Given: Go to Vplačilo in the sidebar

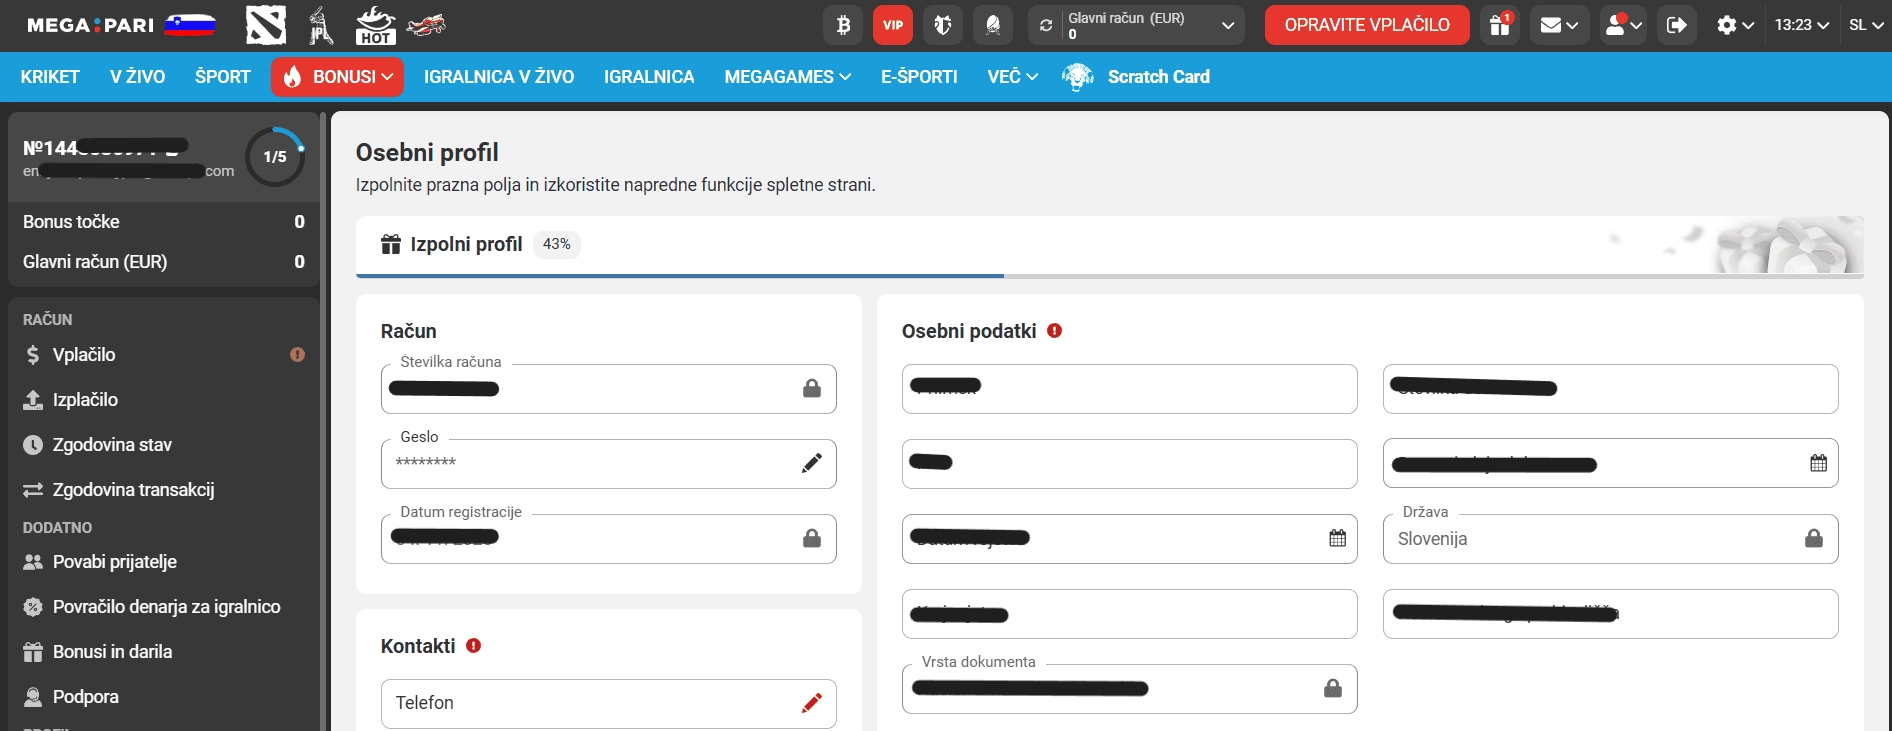Looking at the screenshot, I should [x=164, y=355].
